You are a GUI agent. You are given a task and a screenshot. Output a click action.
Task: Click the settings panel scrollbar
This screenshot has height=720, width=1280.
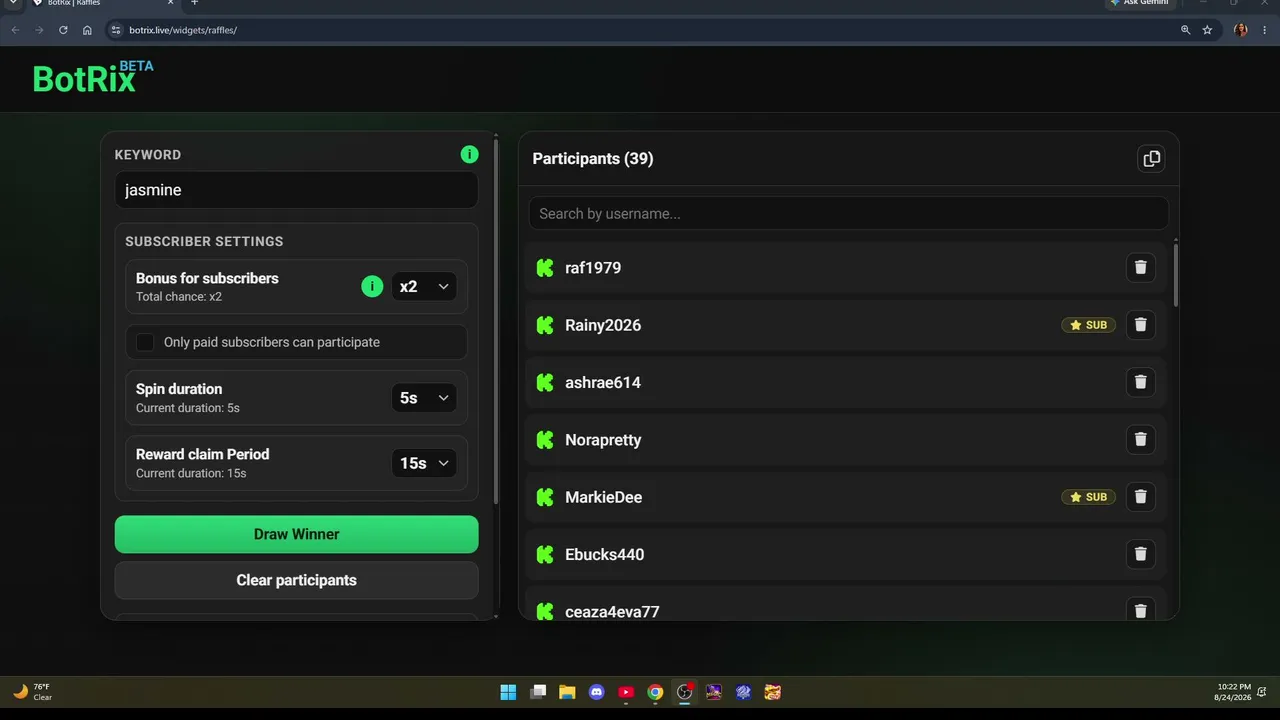(497, 320)
